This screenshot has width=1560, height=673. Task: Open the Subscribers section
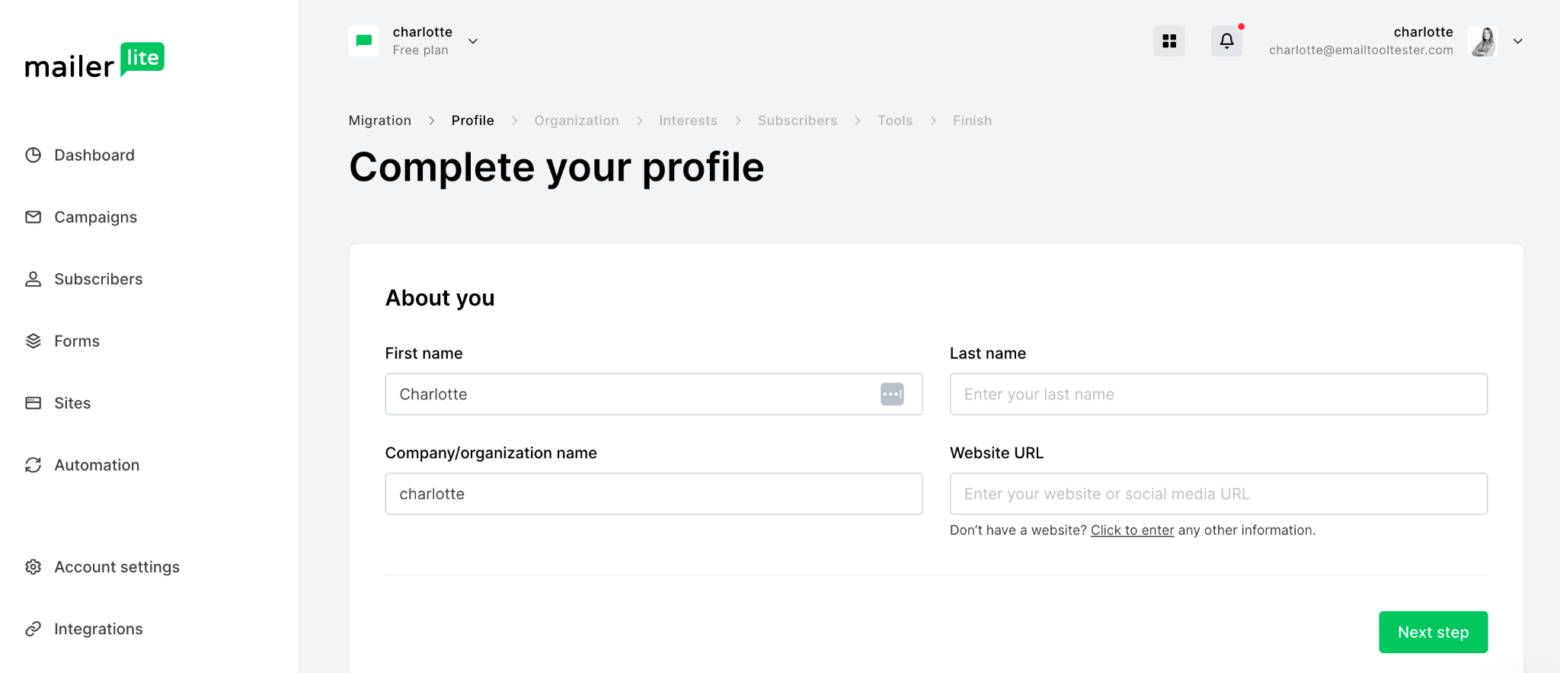tap(98, 279)
